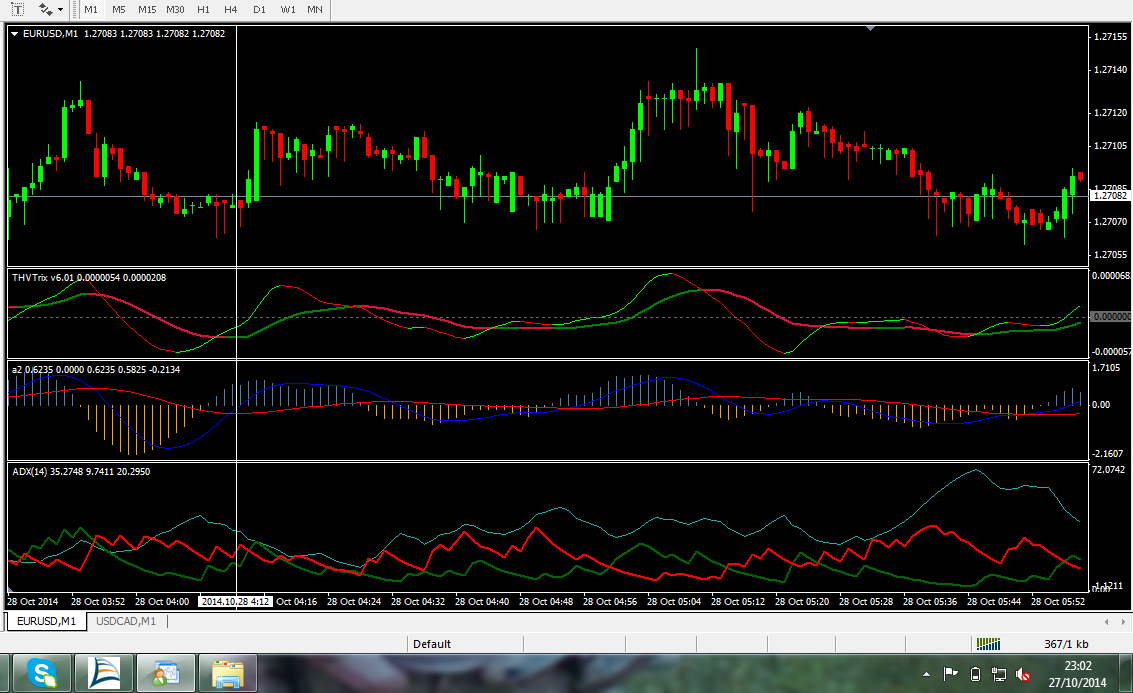Click the a2 indicator values label

96,369
